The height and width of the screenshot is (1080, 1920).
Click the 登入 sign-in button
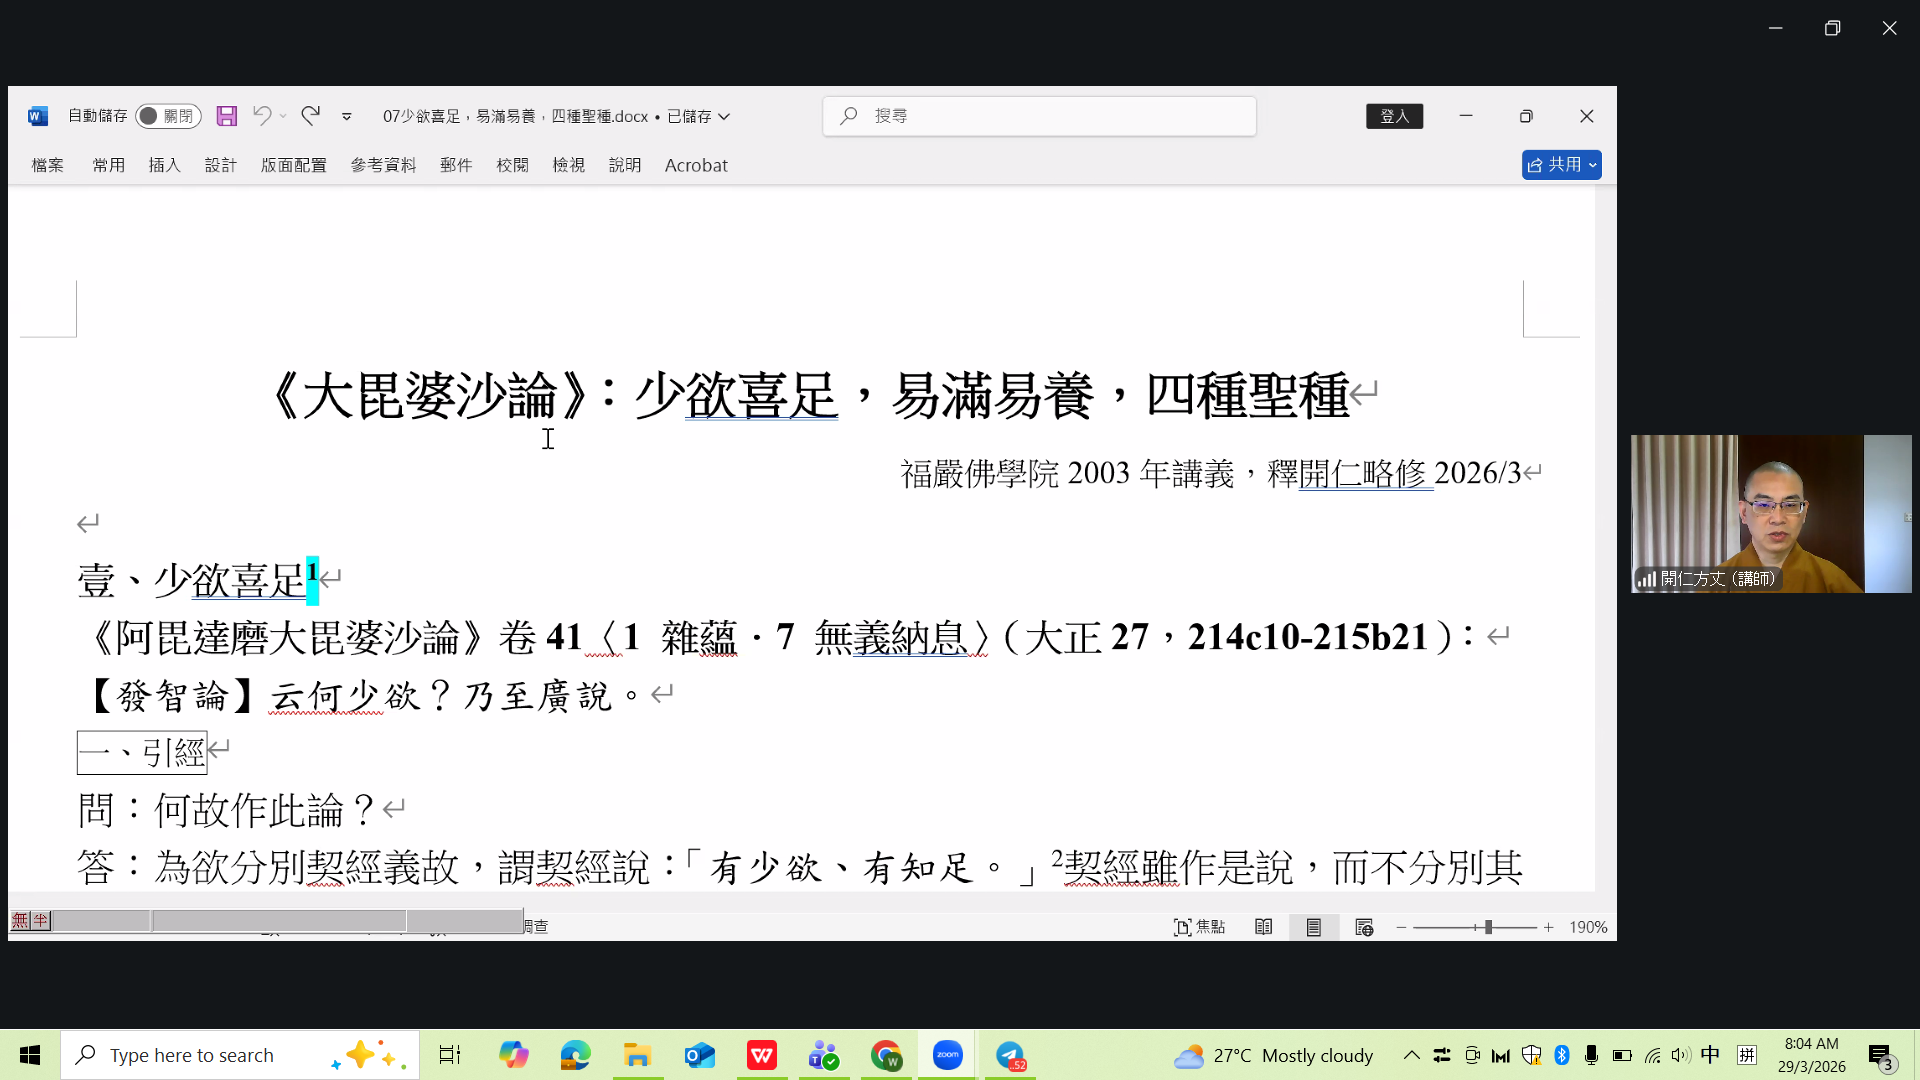pos(1394,116)
